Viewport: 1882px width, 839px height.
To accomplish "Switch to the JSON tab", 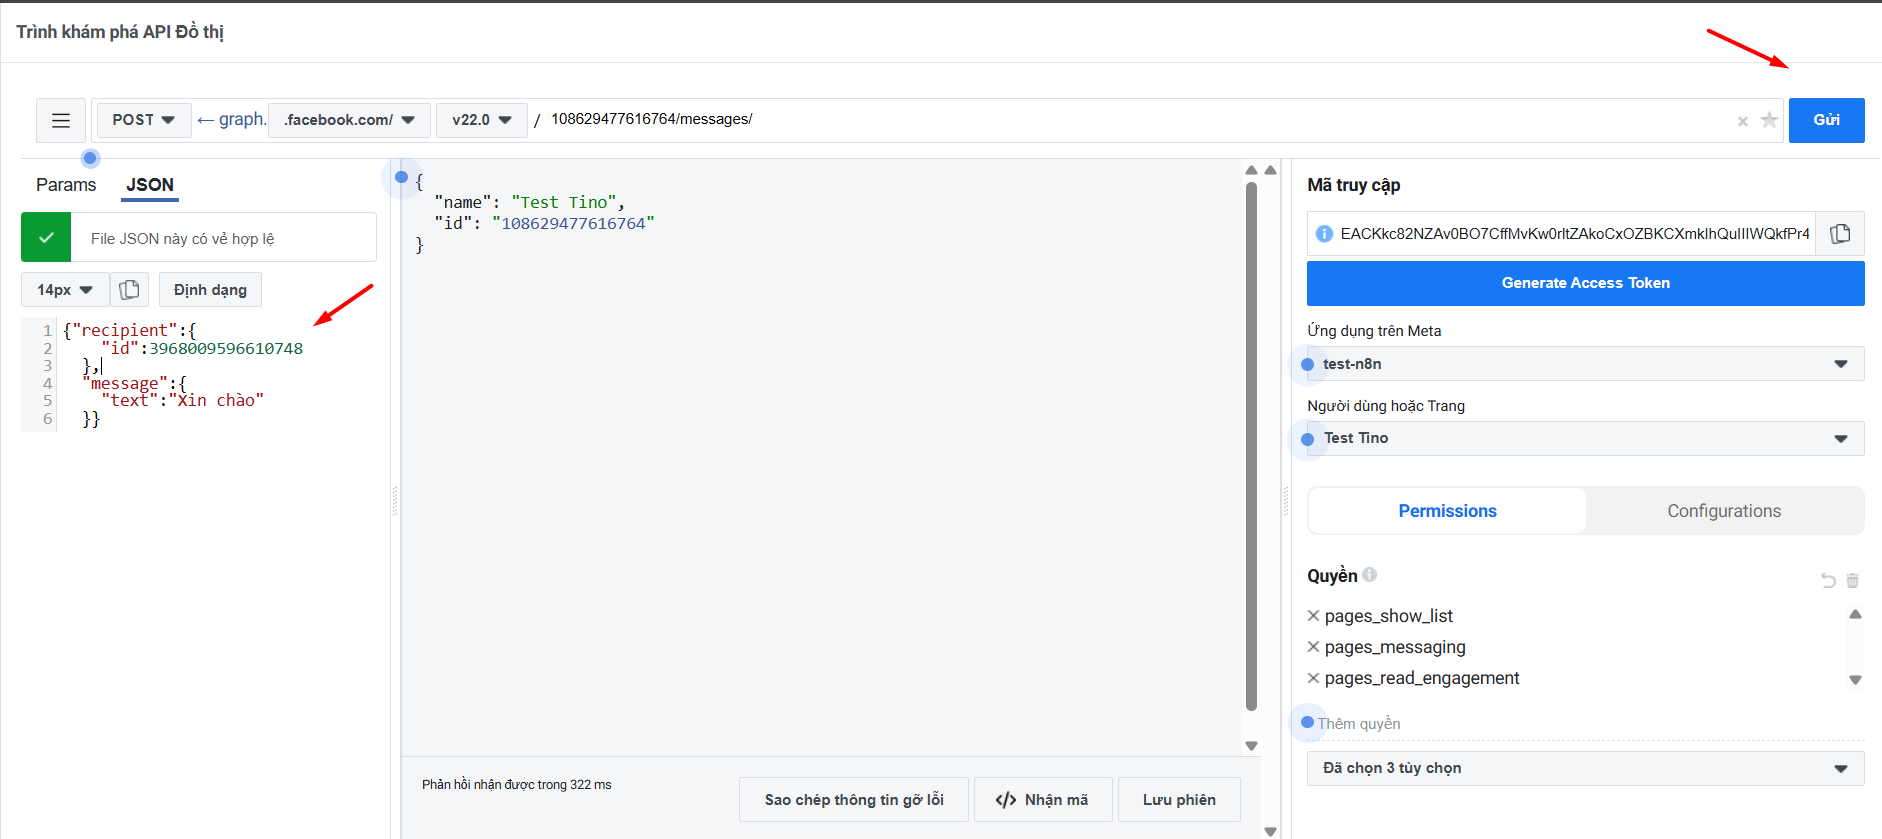I will coord(150,185).
